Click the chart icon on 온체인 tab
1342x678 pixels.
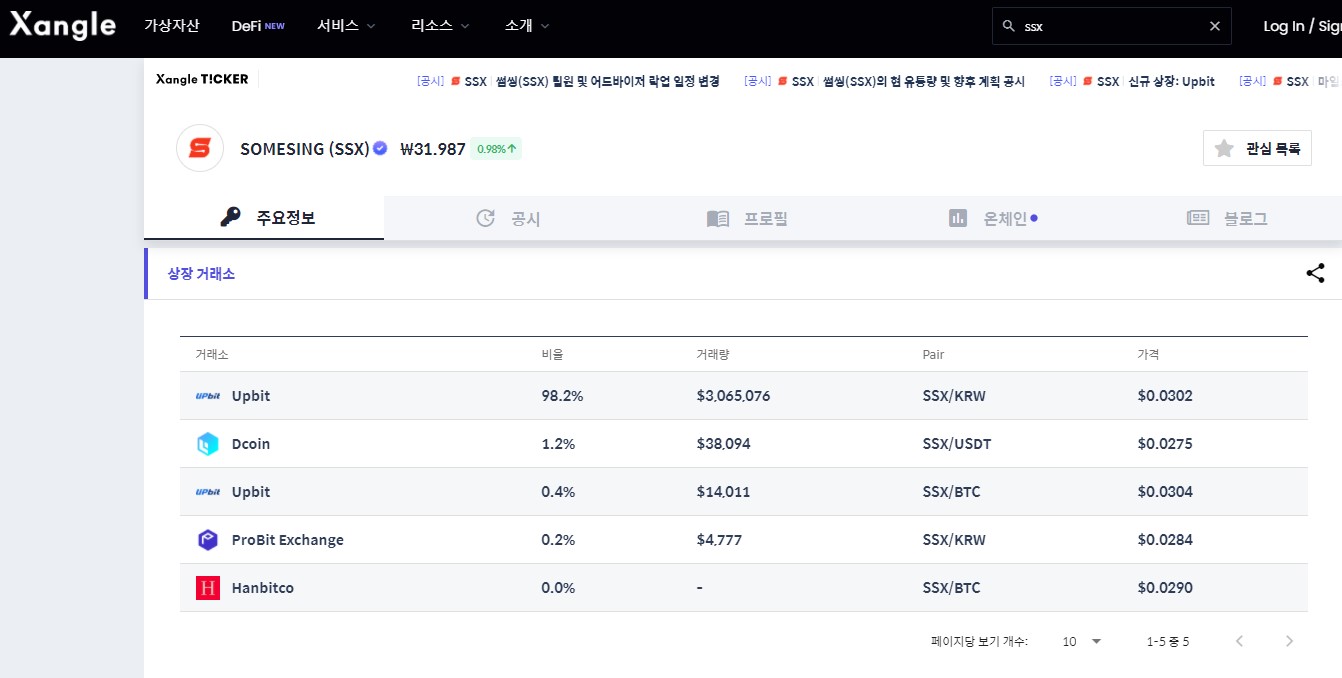point(958,218)
